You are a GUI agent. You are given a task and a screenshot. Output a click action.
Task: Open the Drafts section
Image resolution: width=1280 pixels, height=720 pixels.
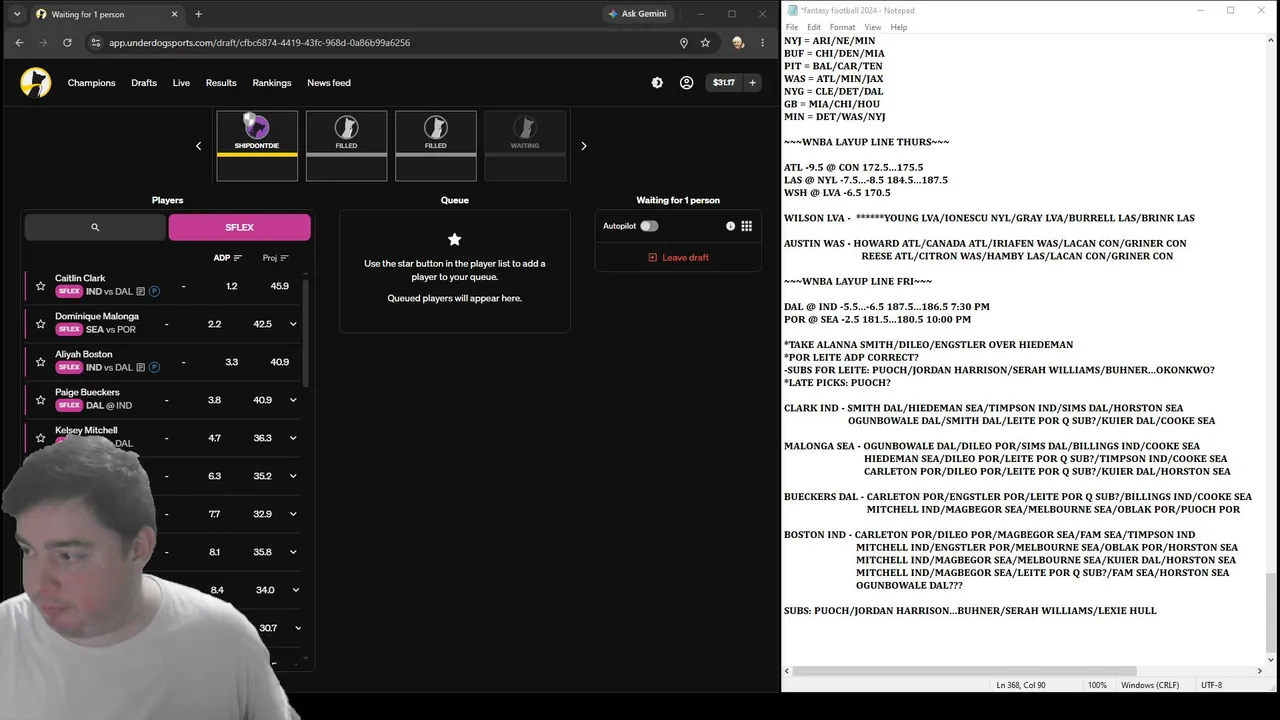[144, 83]
